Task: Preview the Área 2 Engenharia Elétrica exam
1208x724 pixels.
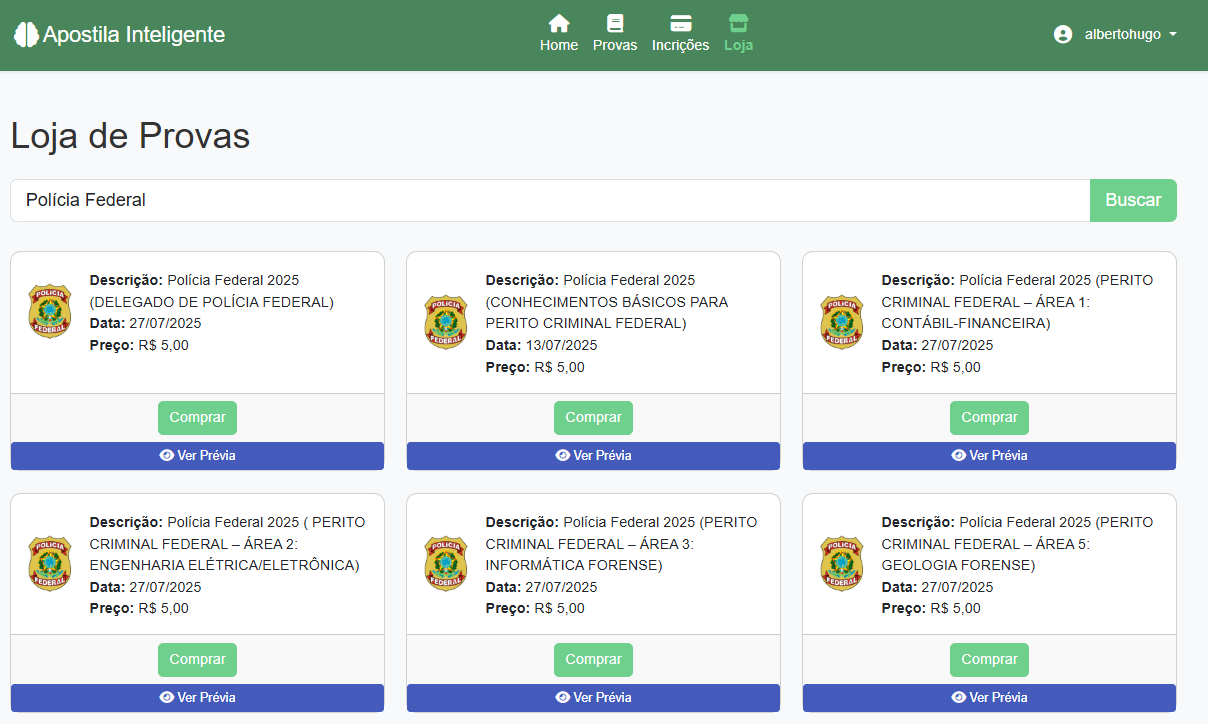Action: coord(197,698)
